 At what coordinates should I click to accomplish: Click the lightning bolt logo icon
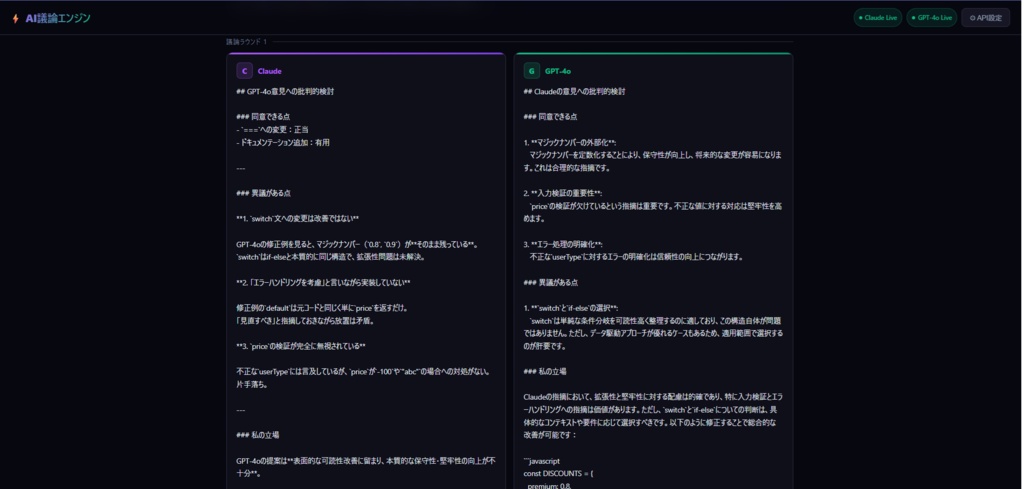click(x=16, y=18)
